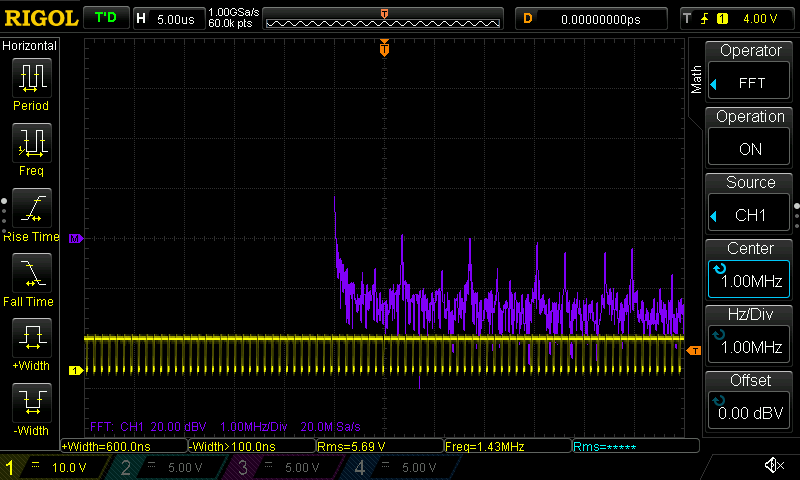Select the +Width measurement icon
This screenshot has height=480, width=800.
tap(31, 339)
